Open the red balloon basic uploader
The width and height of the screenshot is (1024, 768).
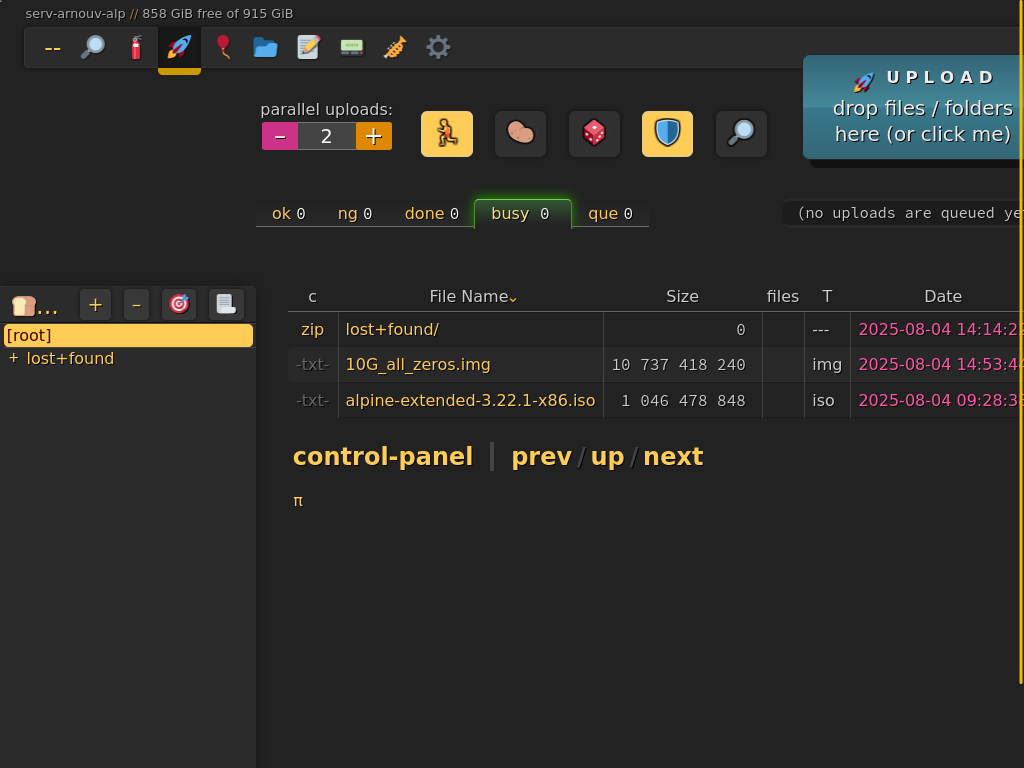tap(222, 47)
